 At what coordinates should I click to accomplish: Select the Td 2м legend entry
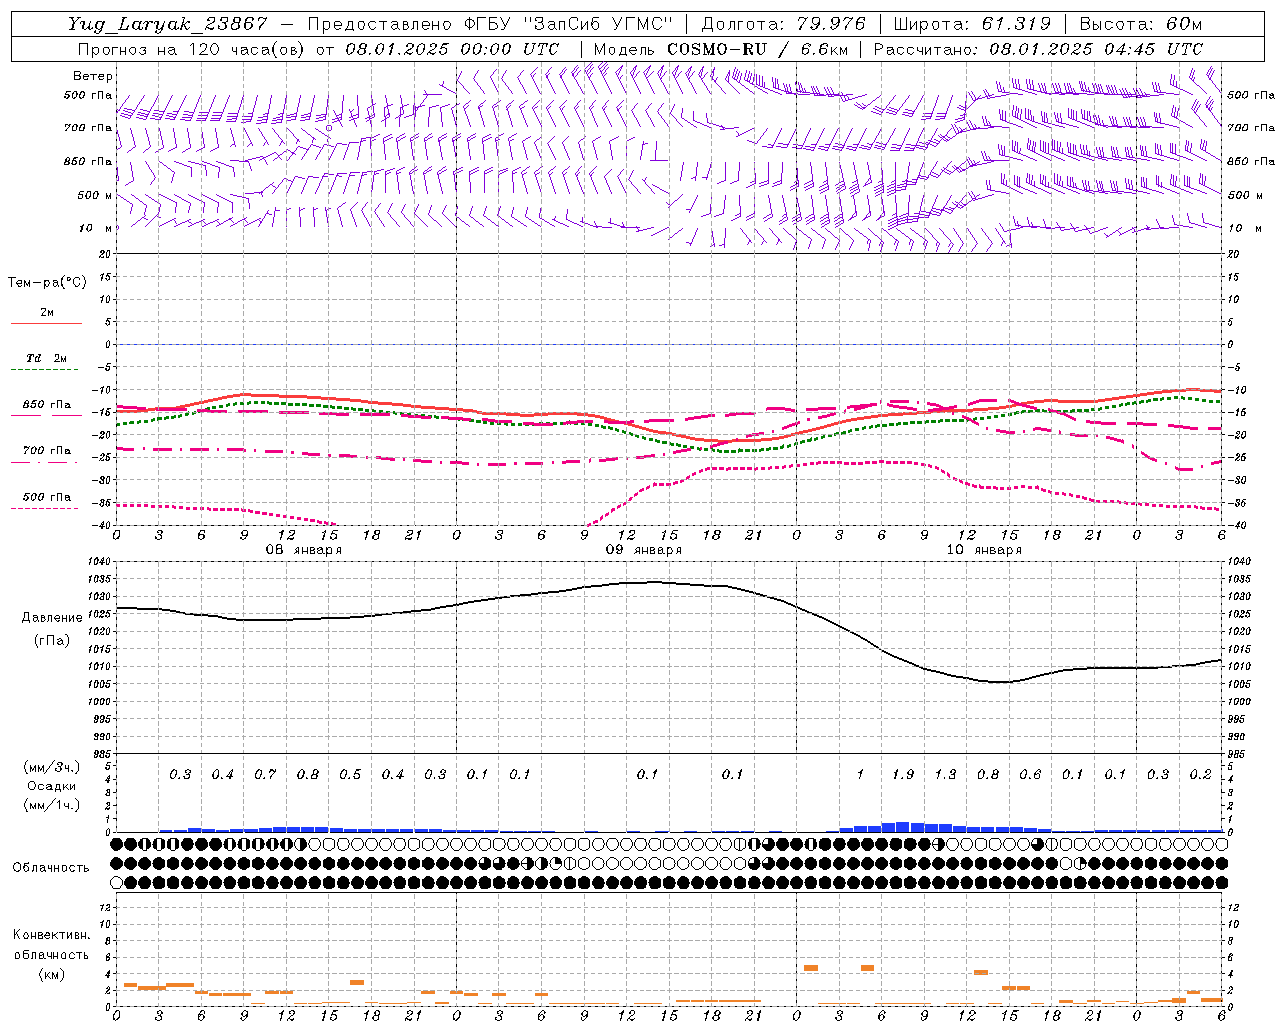(47, 358)
